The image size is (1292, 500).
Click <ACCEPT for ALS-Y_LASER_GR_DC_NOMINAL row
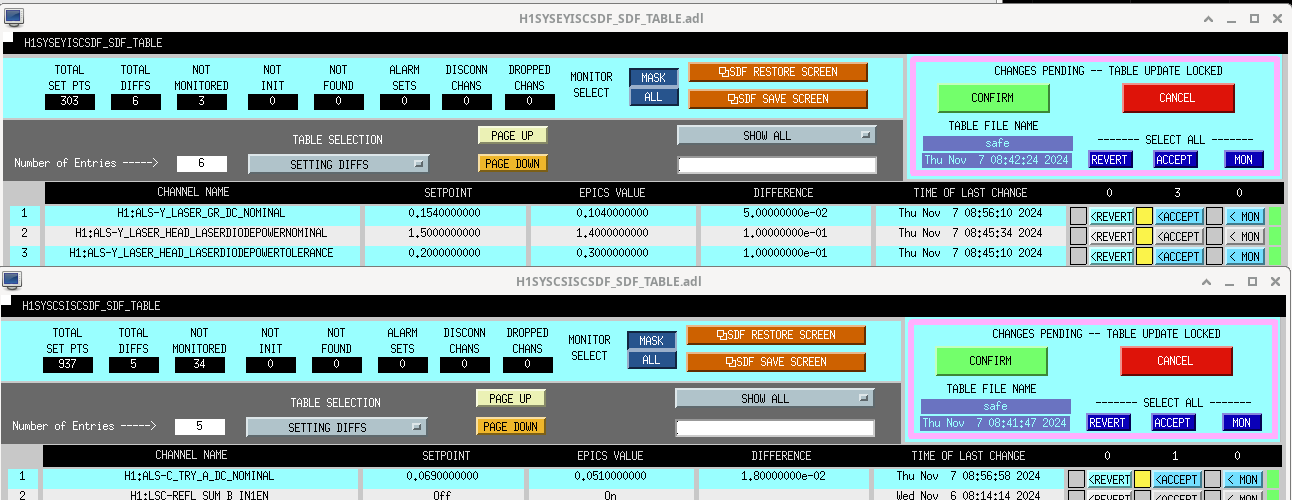coord(1178,215)
